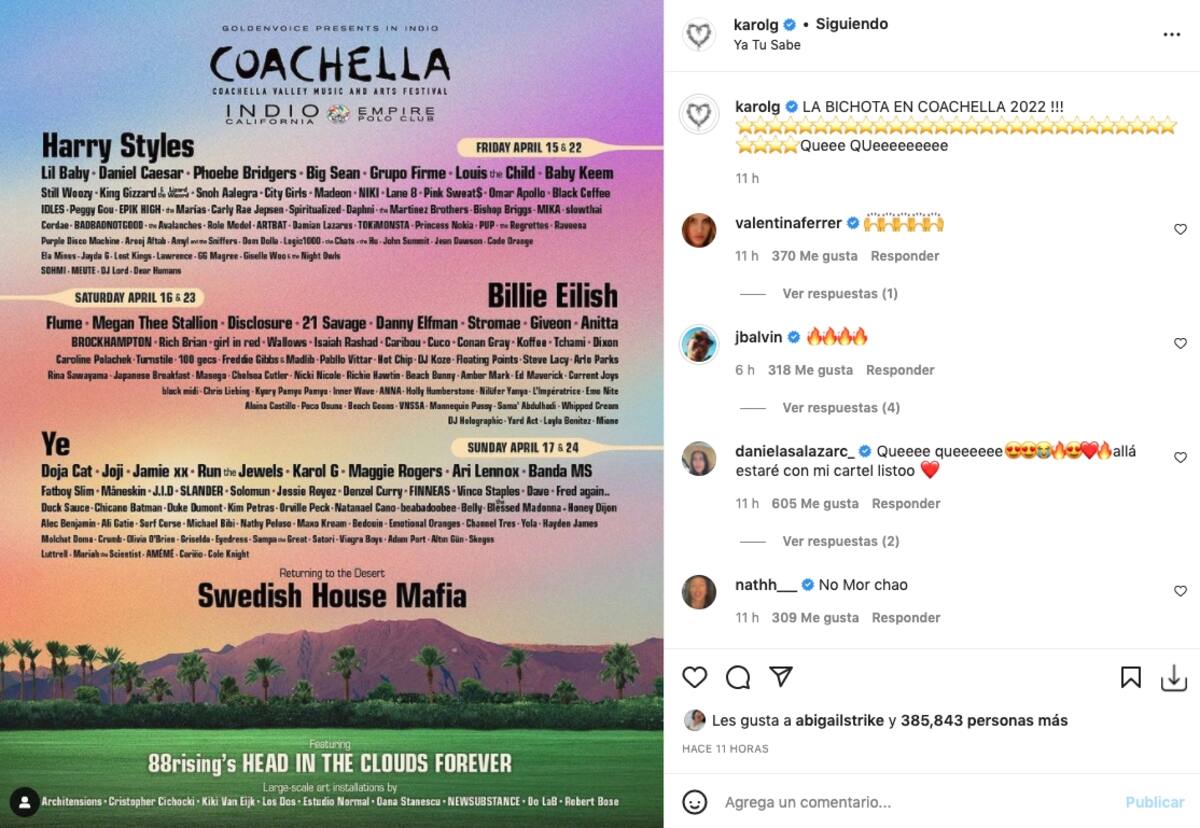This screenshot has height=828, width=1200.
Task: Show the 4 replies to jbalvin
Action: click(x=840, y=408)
